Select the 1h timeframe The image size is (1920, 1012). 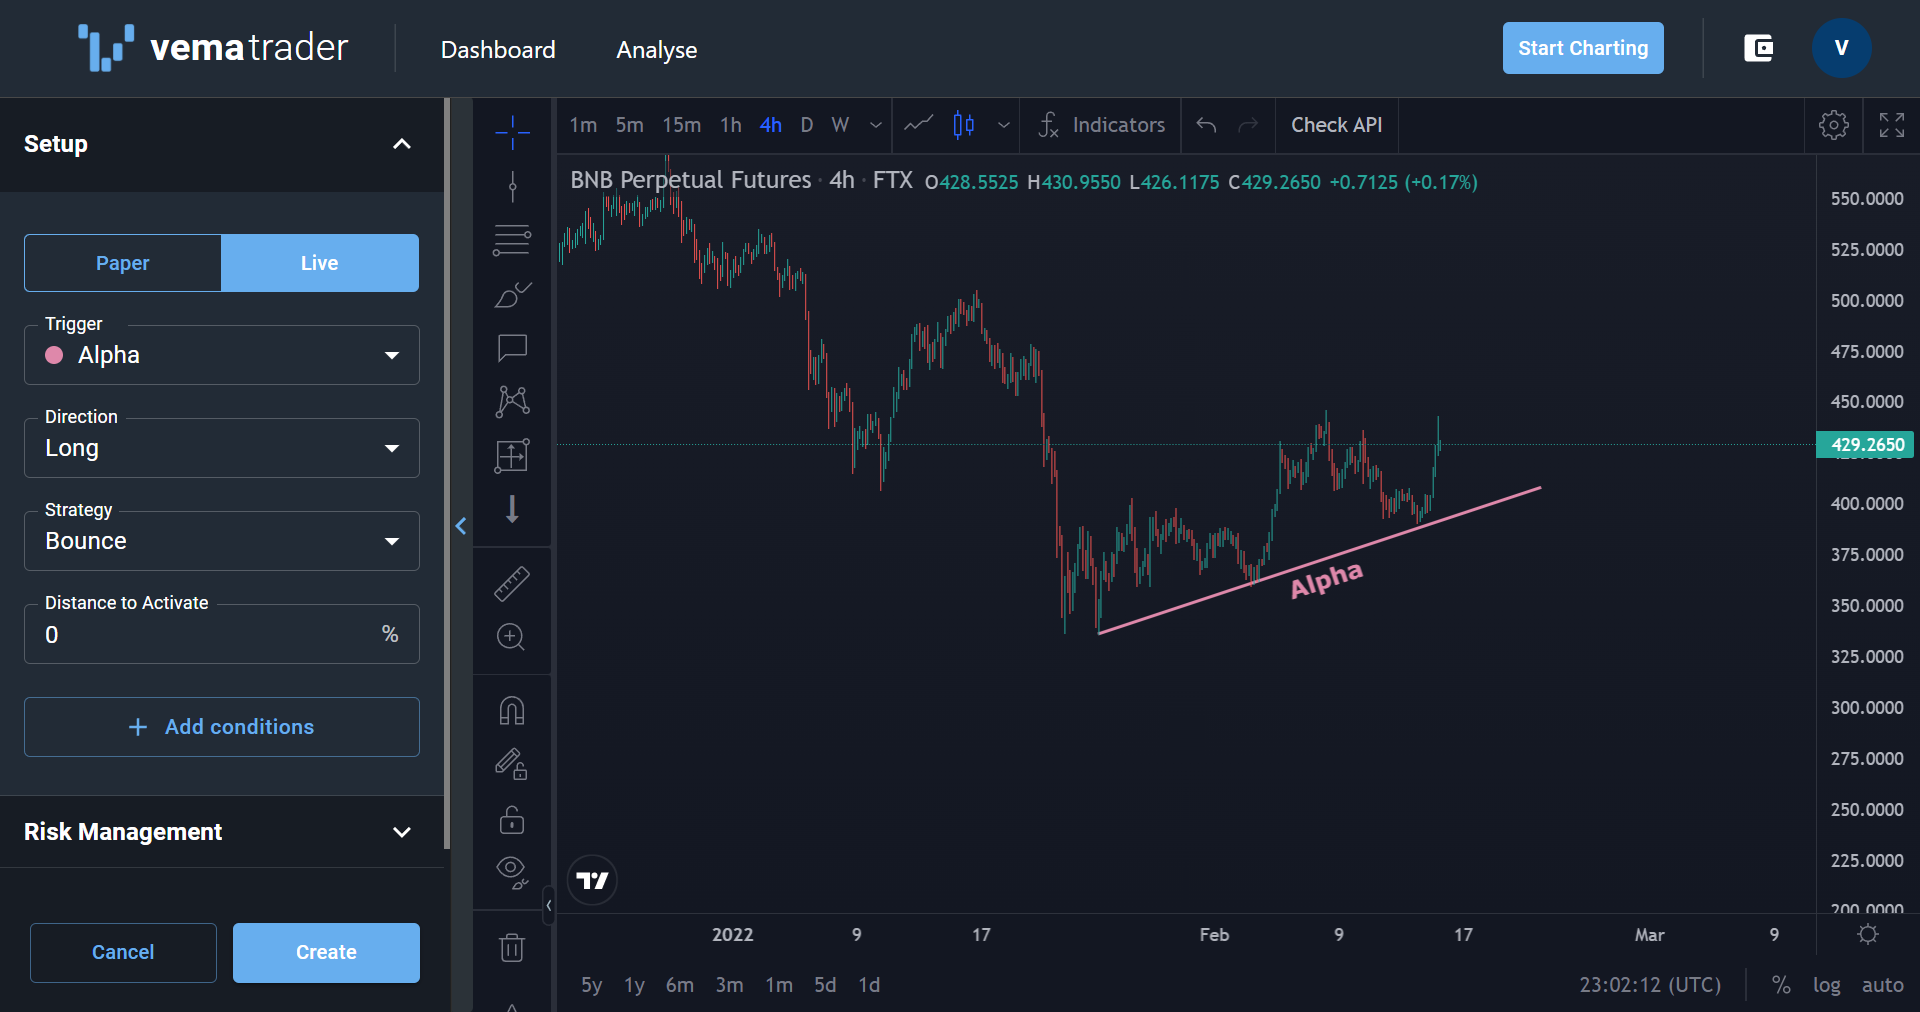tap(731, 125)
